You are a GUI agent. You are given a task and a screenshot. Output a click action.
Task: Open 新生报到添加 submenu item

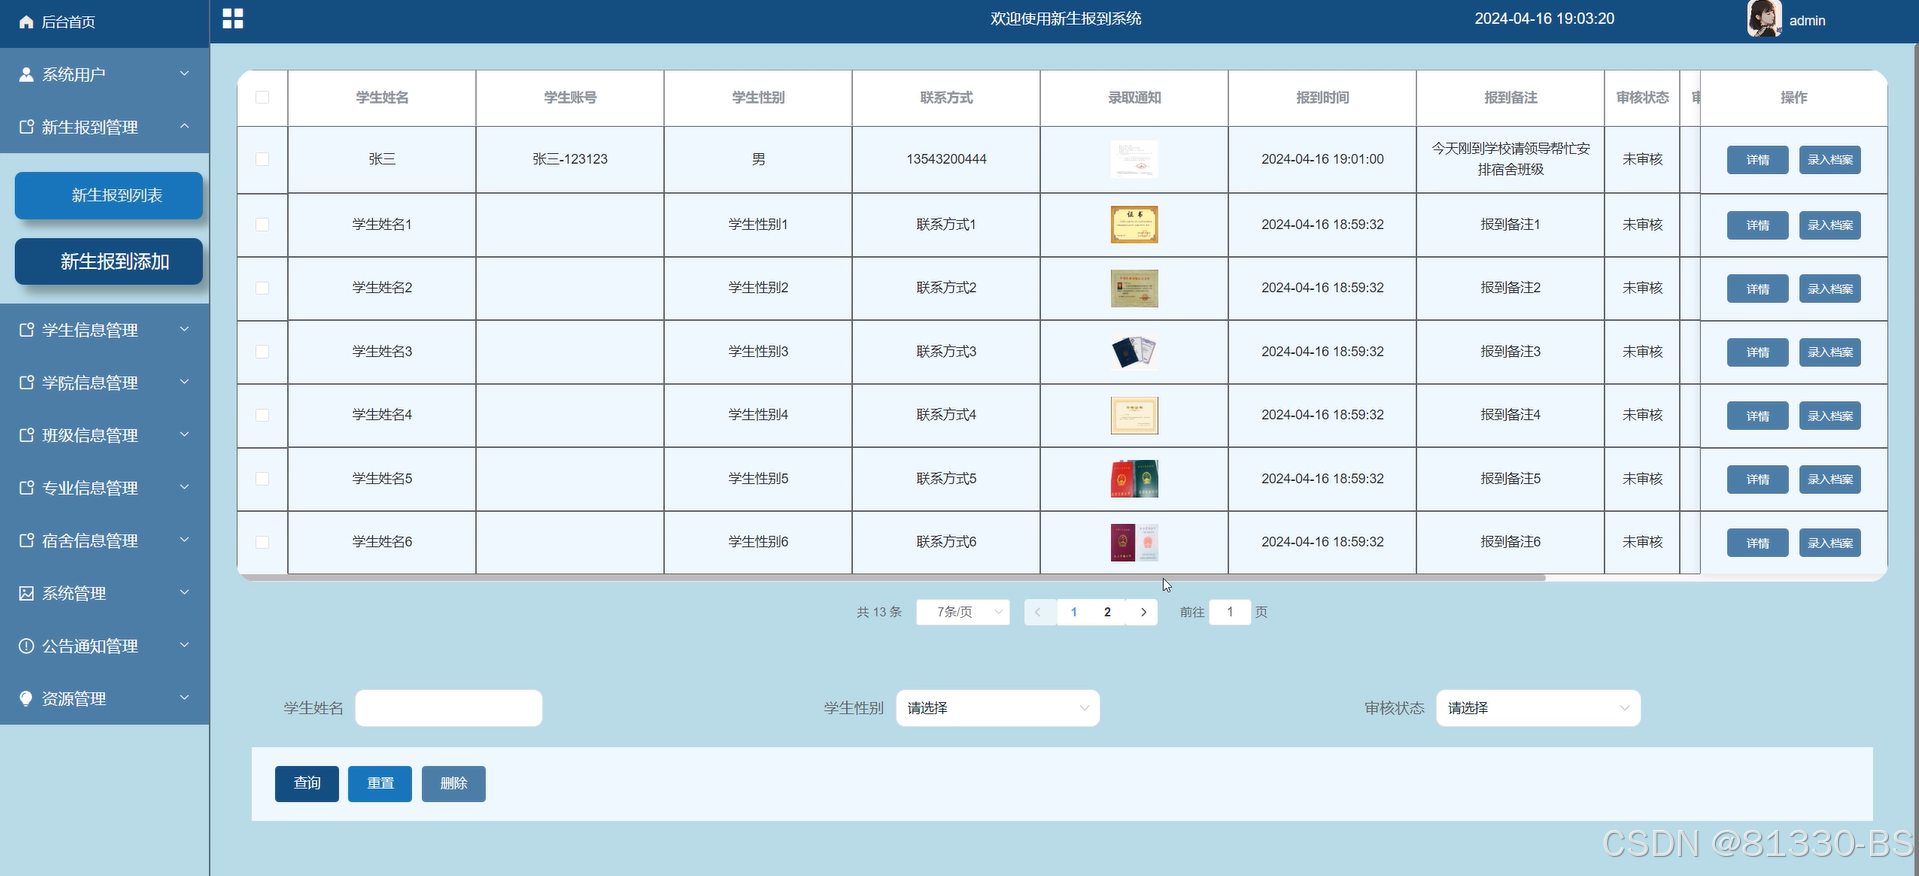(109, 261)
